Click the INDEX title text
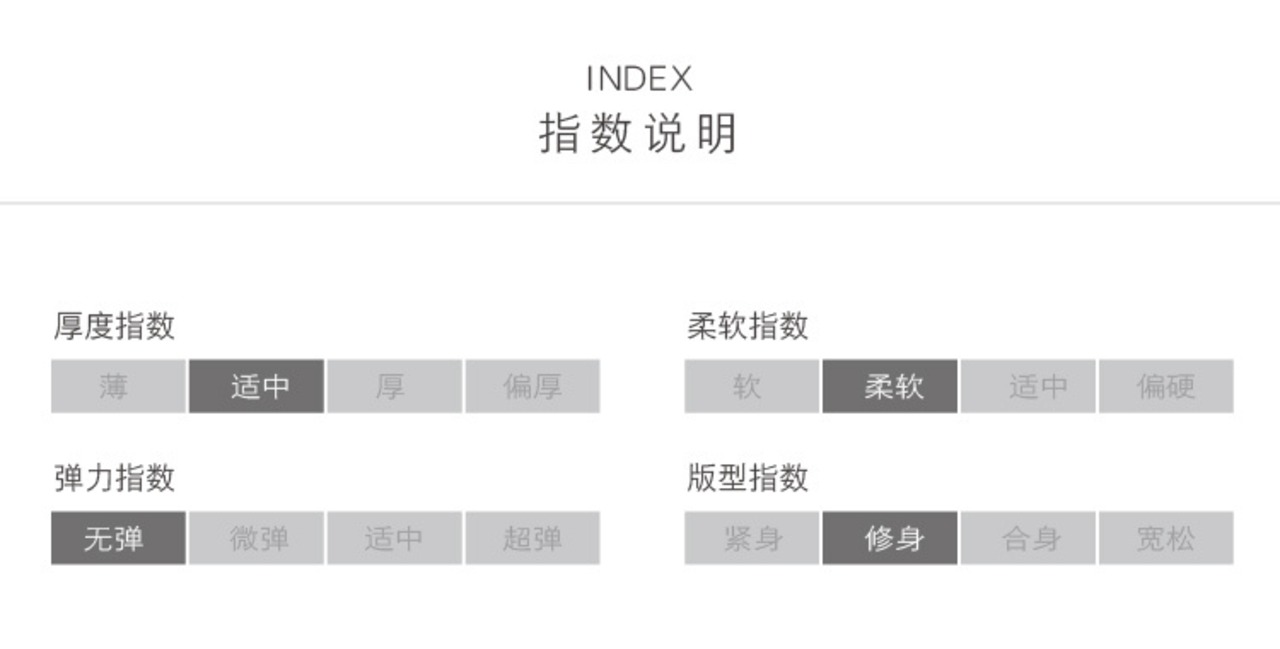The width and height of the screenshot is (1280, 649). click(639, 78)
